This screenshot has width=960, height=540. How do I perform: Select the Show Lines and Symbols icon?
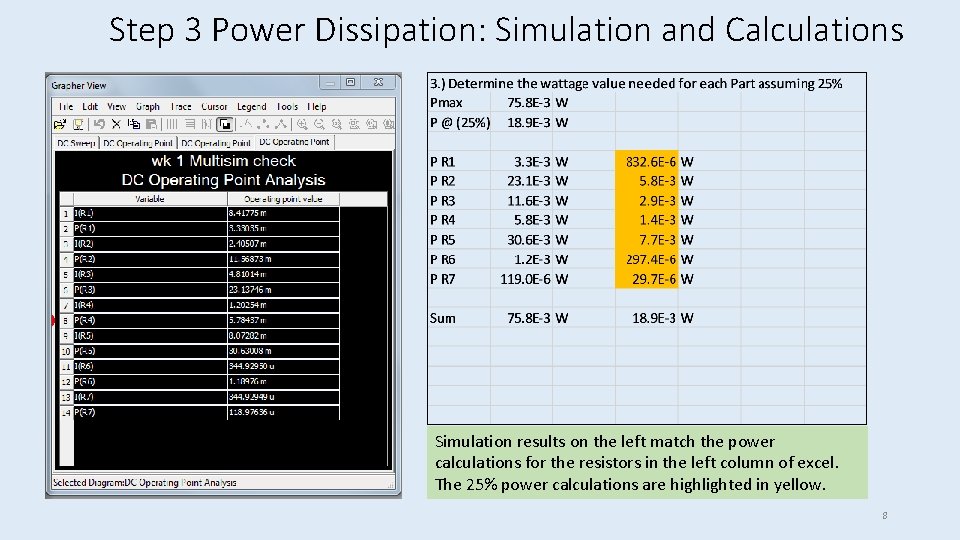coord(281,124)
